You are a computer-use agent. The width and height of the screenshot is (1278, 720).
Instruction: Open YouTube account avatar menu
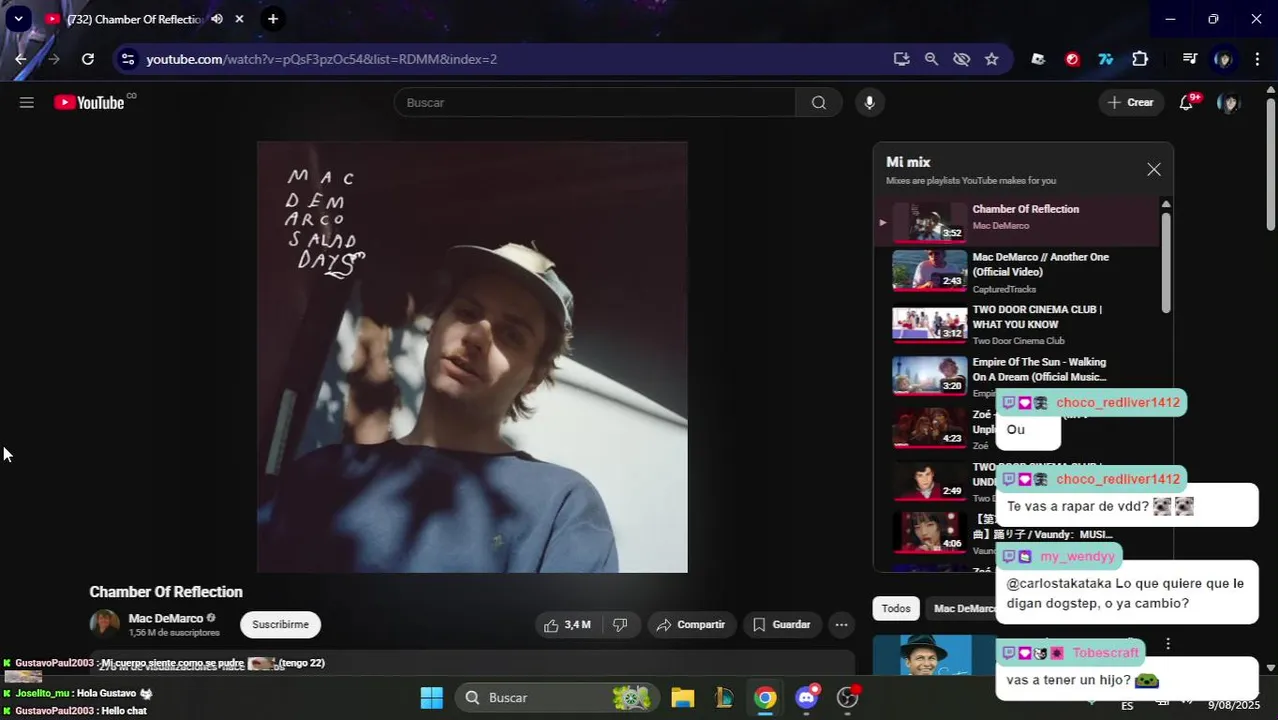tap(1228, 102)
